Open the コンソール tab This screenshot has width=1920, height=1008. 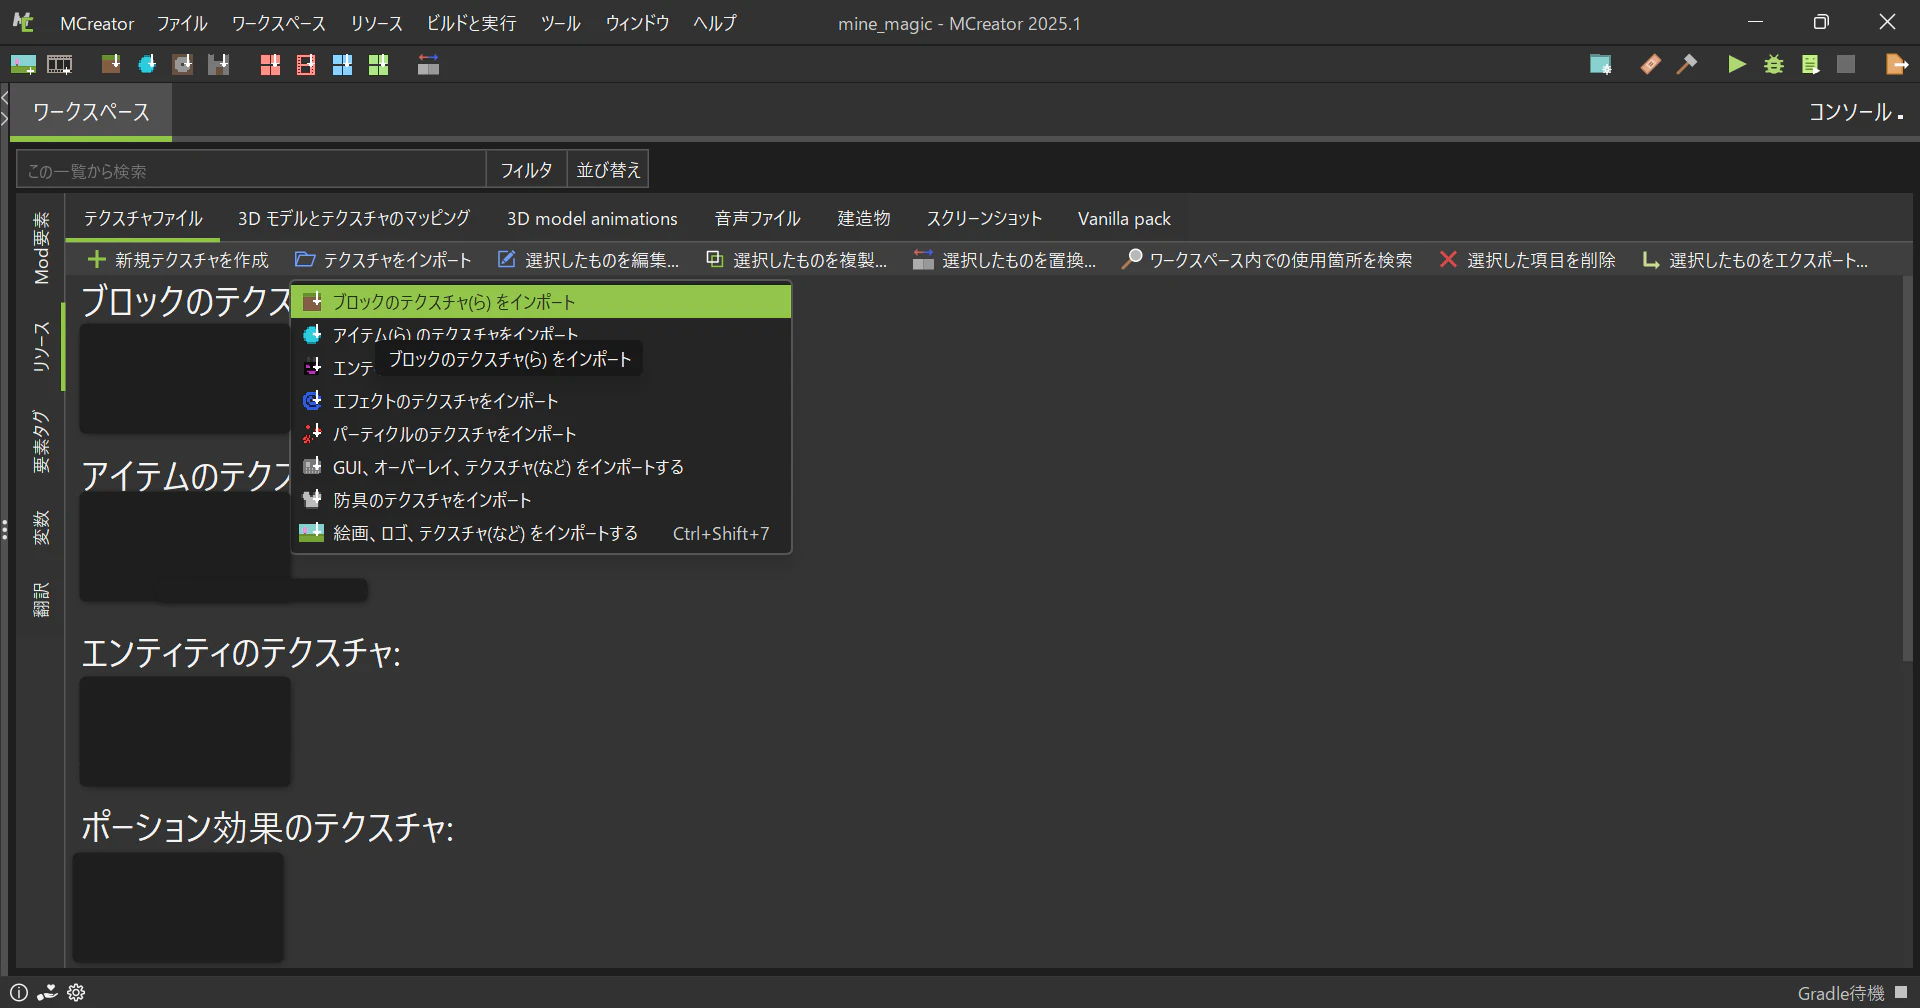[1856, 112]
